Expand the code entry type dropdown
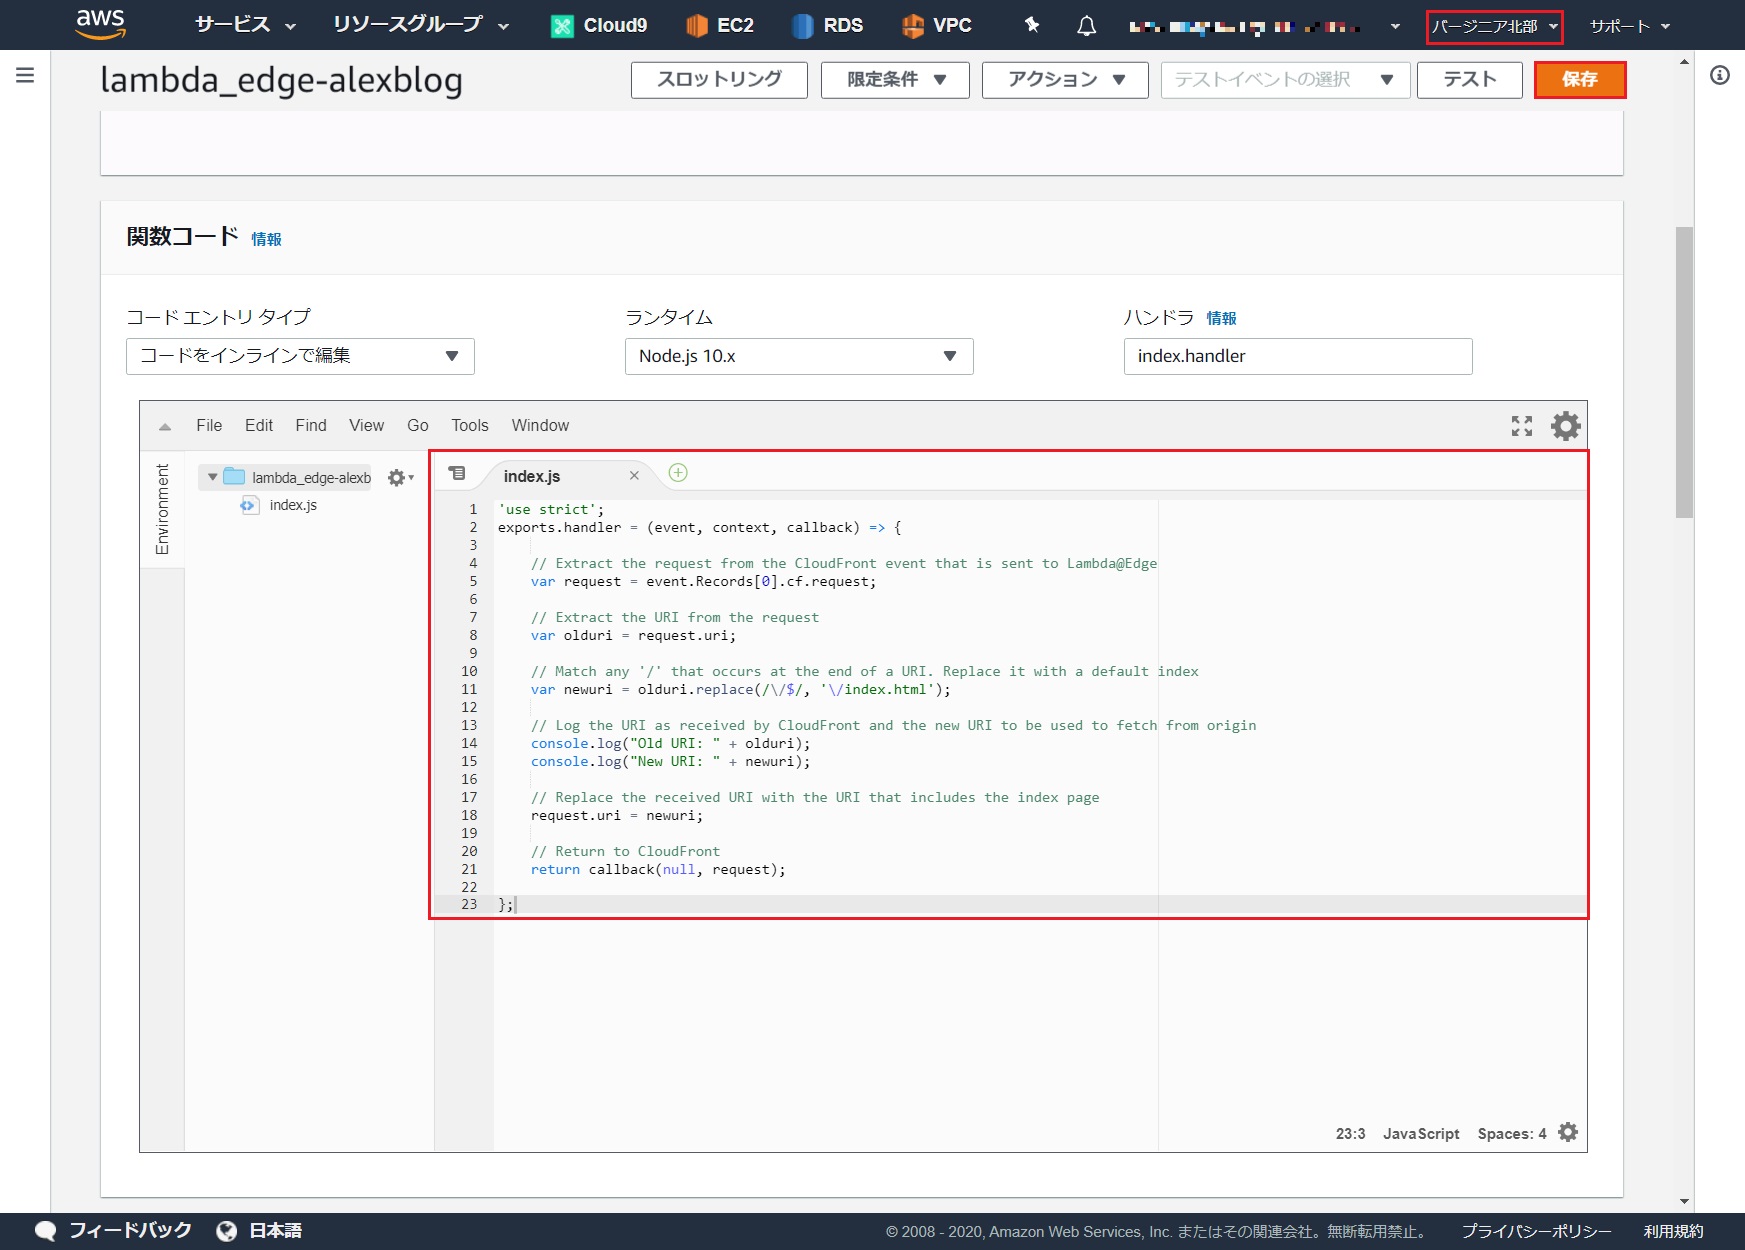This screenshot has width=1745, height=1250. pyautogui.click(x=300, y=356)
